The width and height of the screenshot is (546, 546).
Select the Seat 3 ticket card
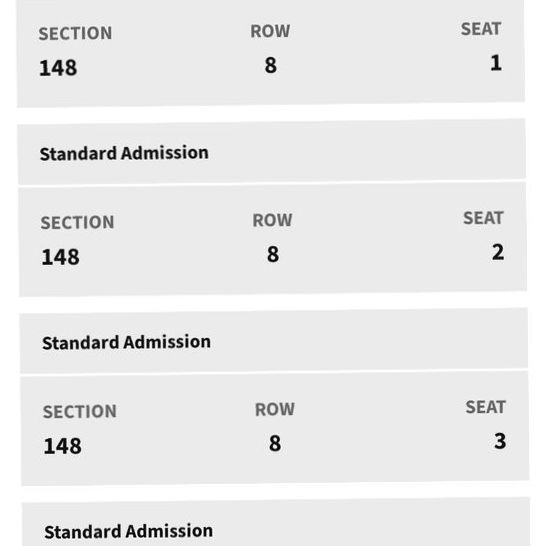pyautogui.click(x=275, y=428)
